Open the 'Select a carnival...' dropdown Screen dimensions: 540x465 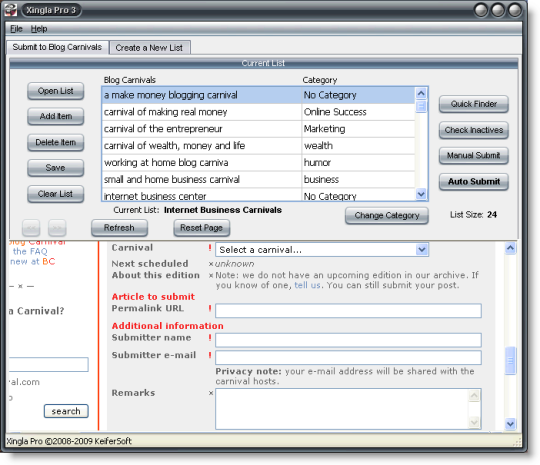tap(322, 250)
